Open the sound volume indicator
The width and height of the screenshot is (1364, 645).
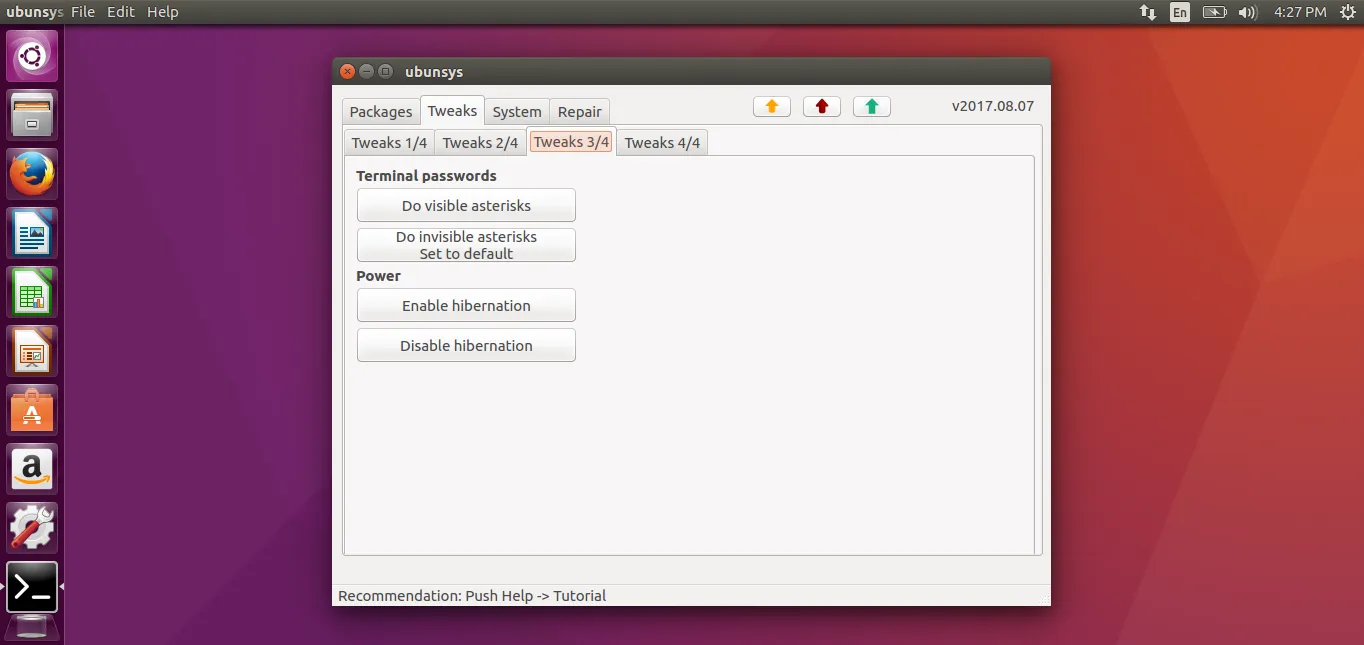pyautogui.click(x=1247, y=12)
